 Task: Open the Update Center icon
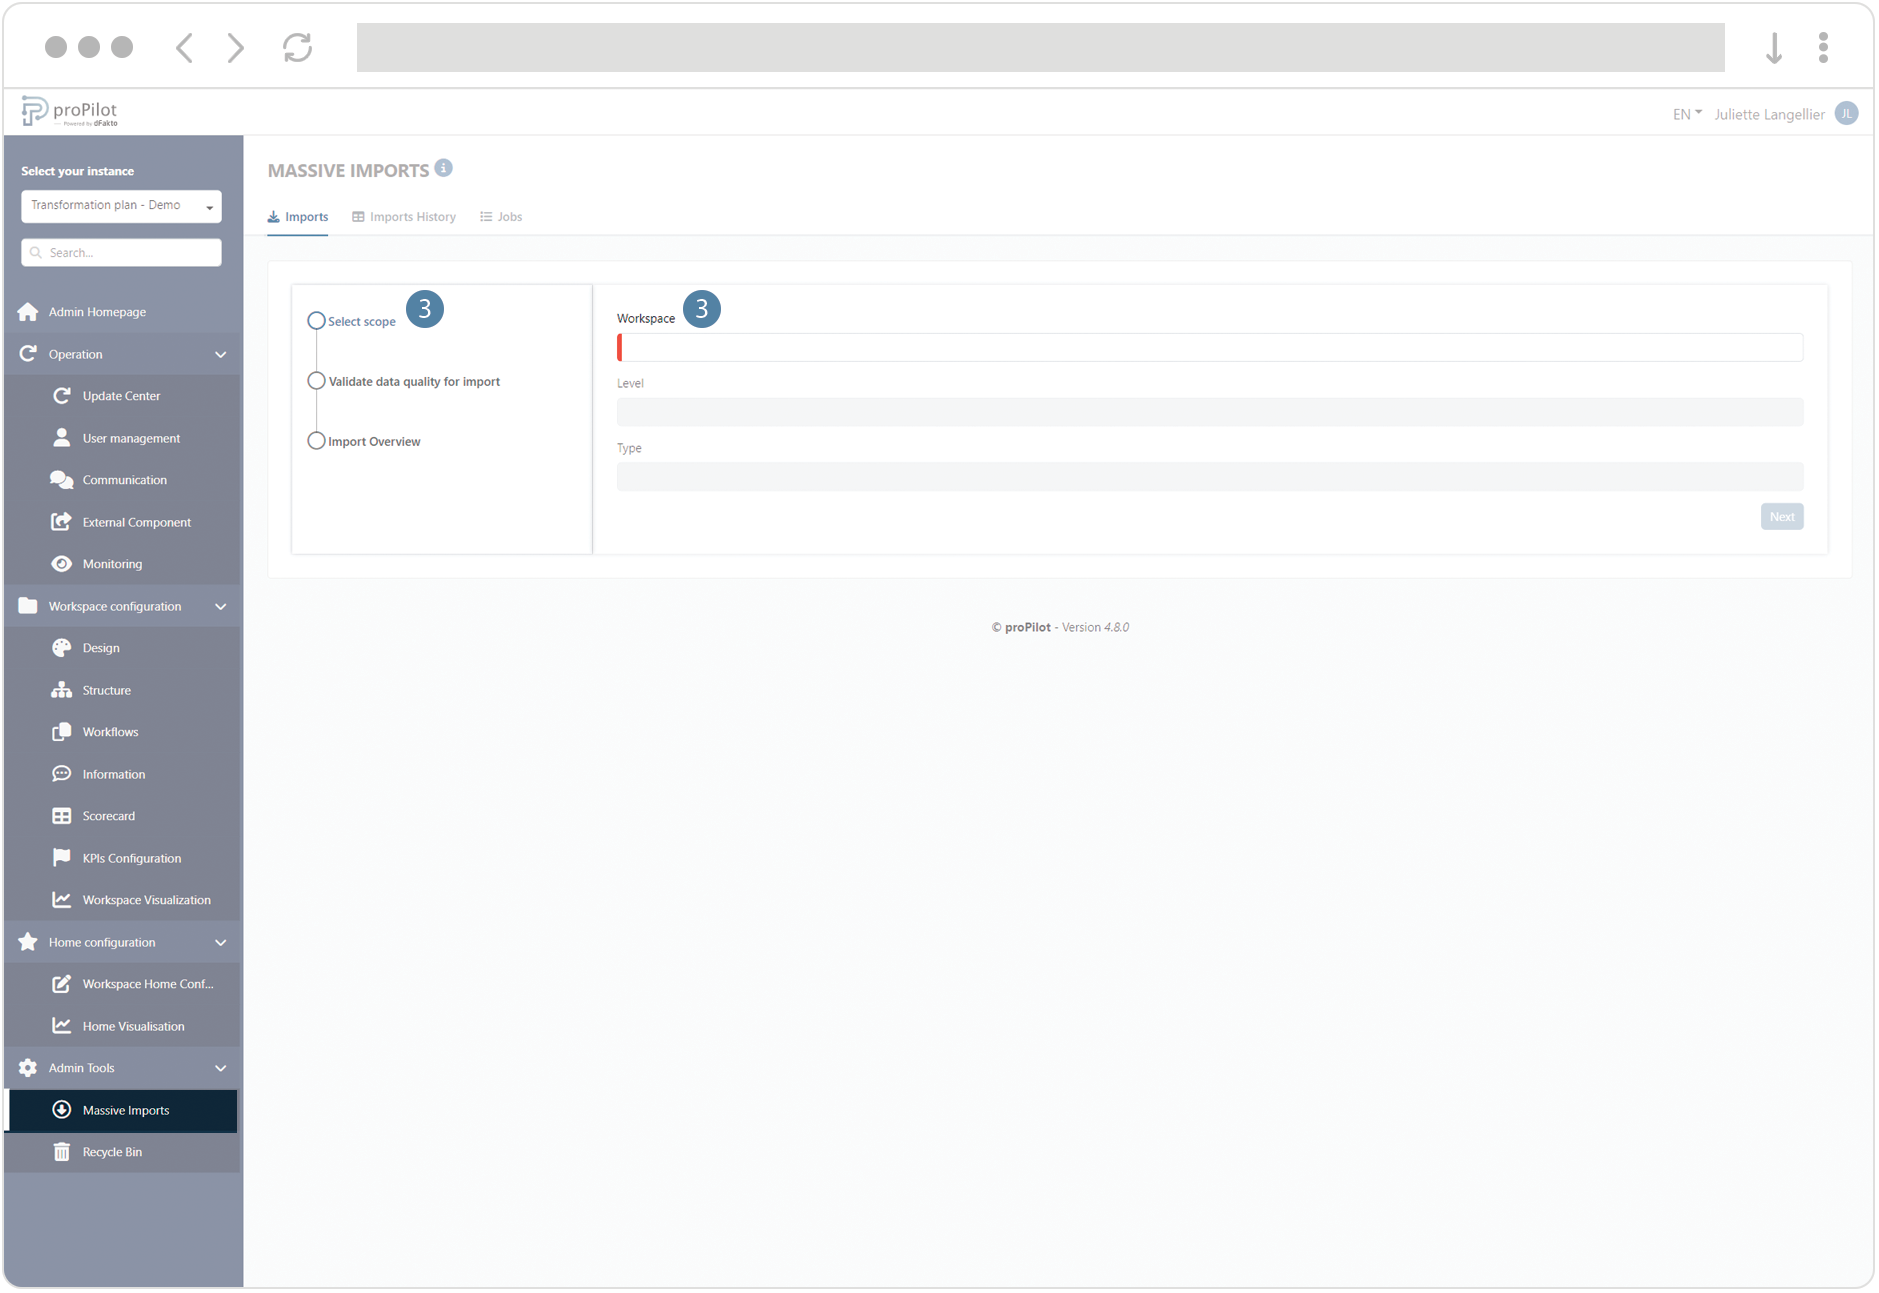[62, 395]
